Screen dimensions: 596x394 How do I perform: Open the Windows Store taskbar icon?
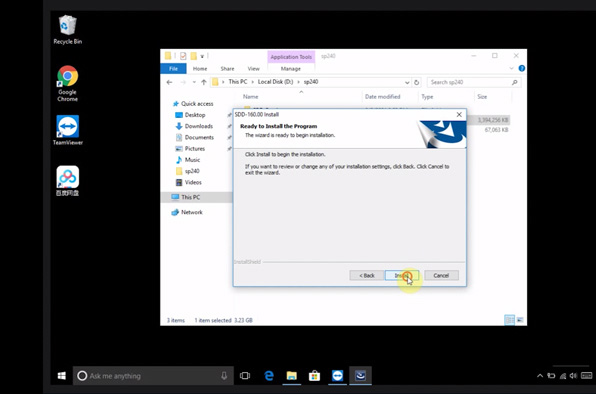point(314,376)
